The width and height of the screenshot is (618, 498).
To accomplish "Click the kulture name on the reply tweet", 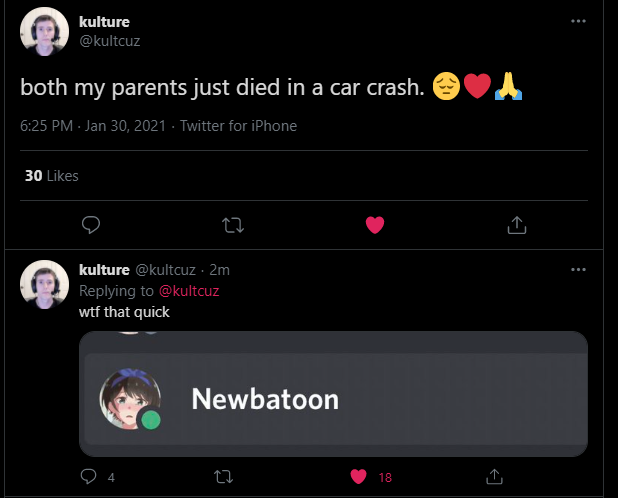I will (104, 270).
